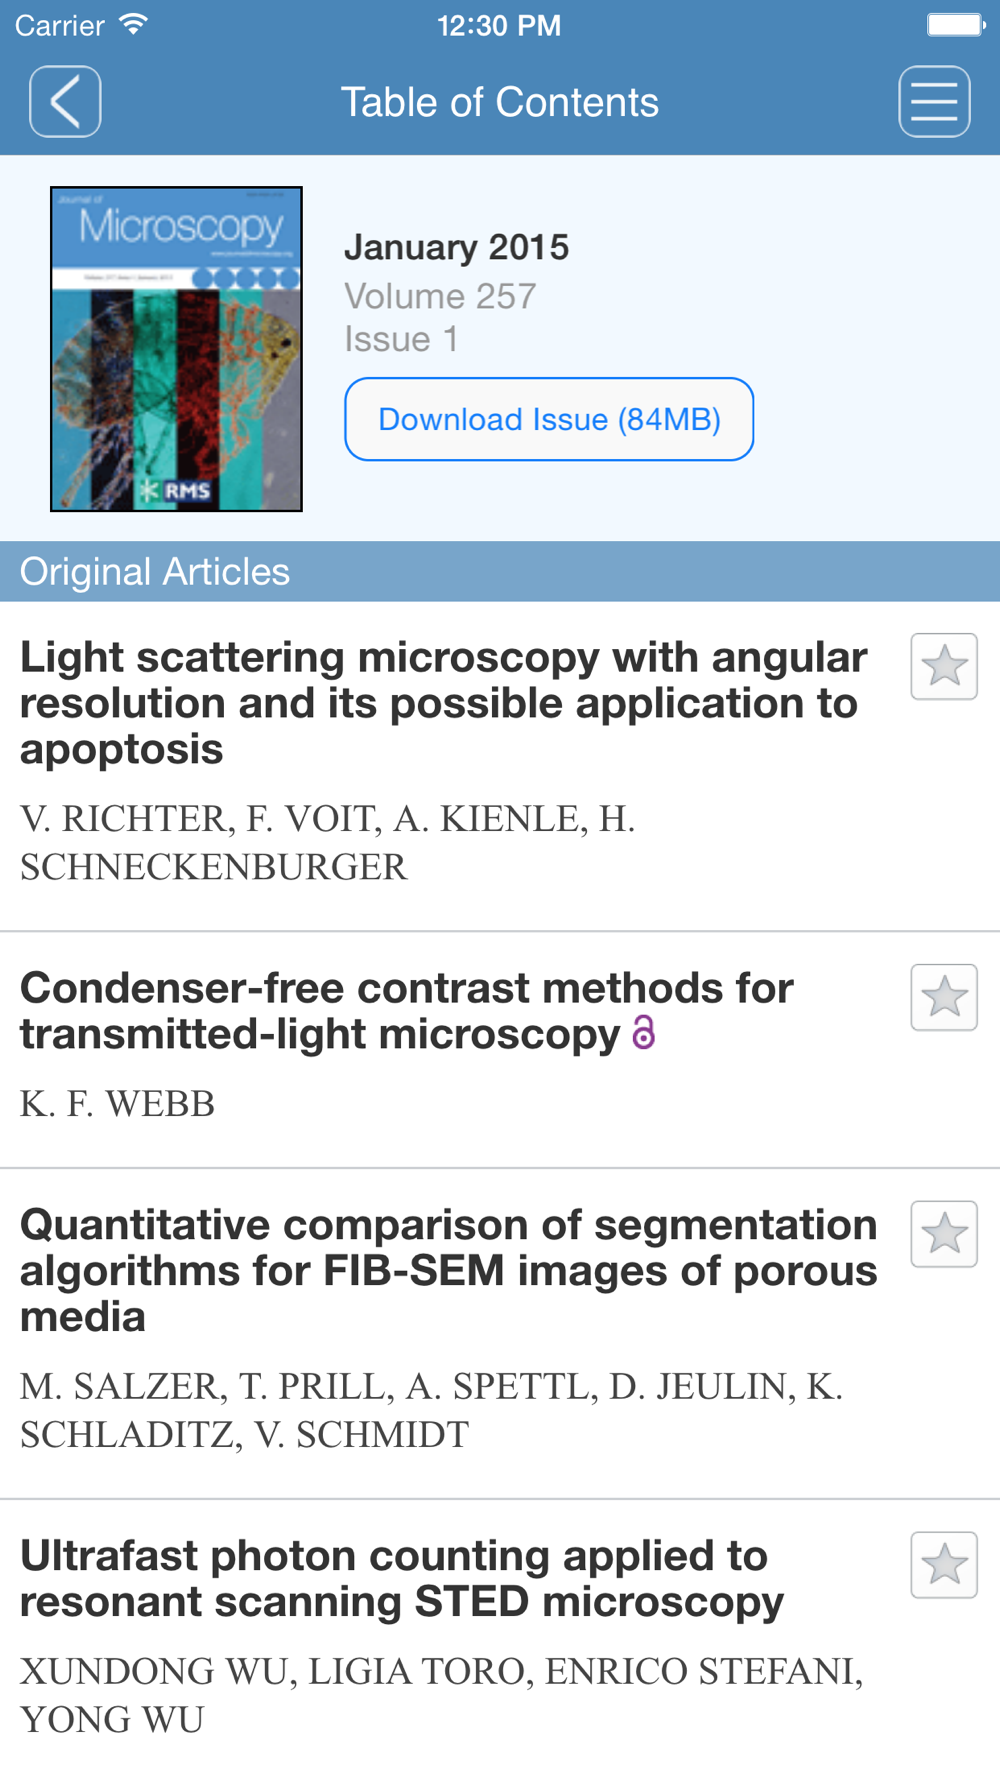Tap the back arrow icon

point(65,102)
